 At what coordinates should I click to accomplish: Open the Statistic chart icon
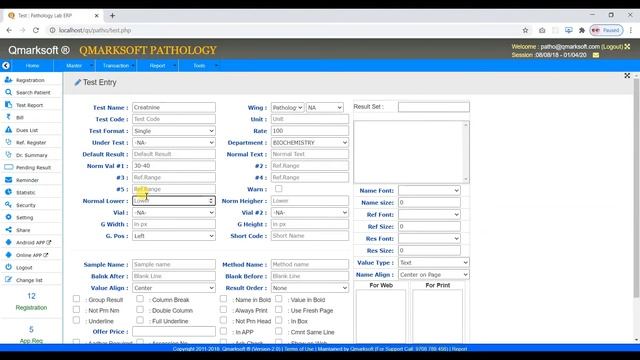pos(8,192)
